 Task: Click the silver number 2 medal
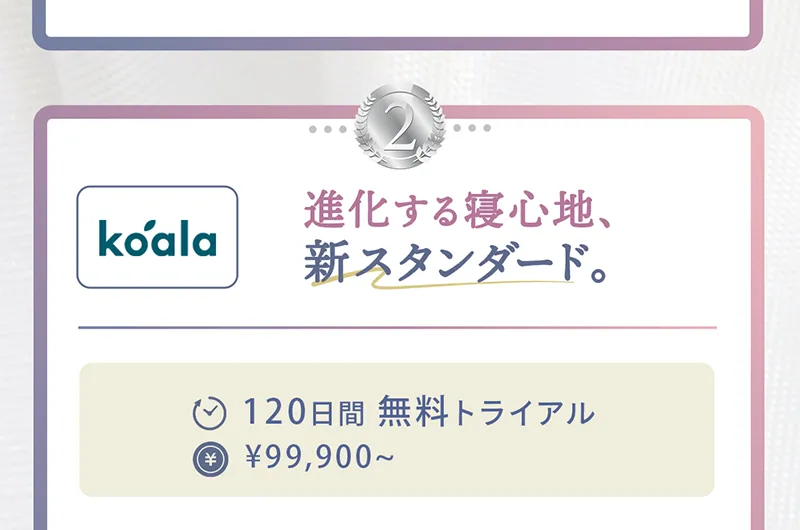click(x=400, y=127)
